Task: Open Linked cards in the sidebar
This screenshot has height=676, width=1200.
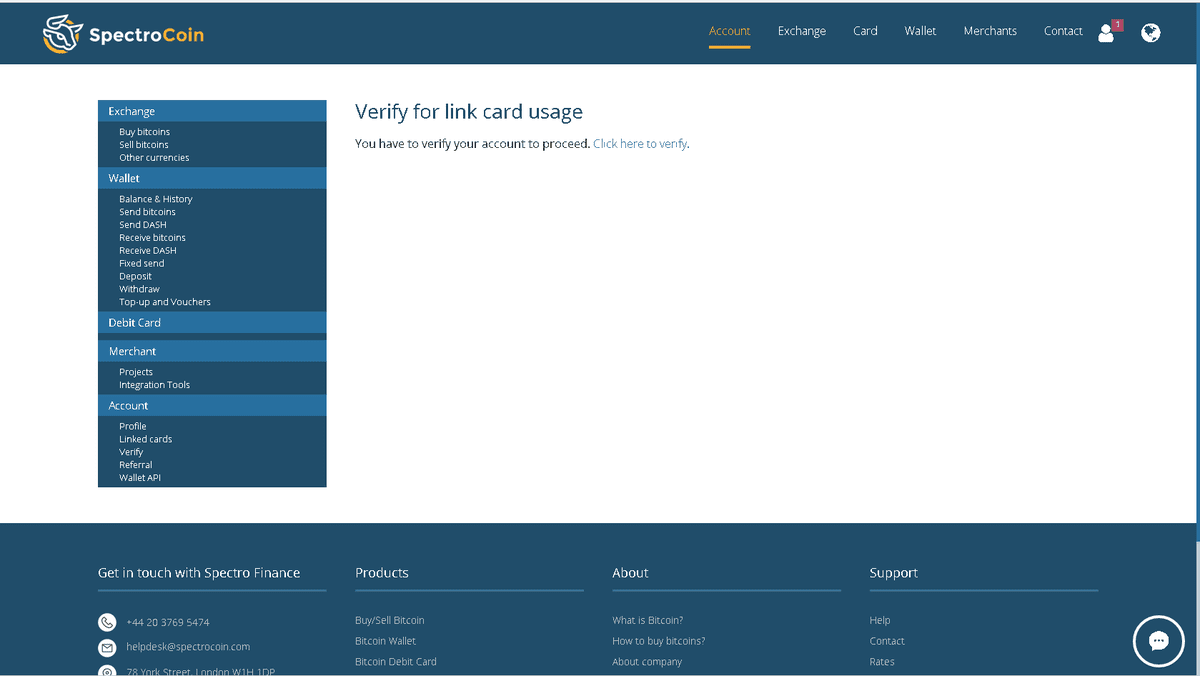Action: 145,439
